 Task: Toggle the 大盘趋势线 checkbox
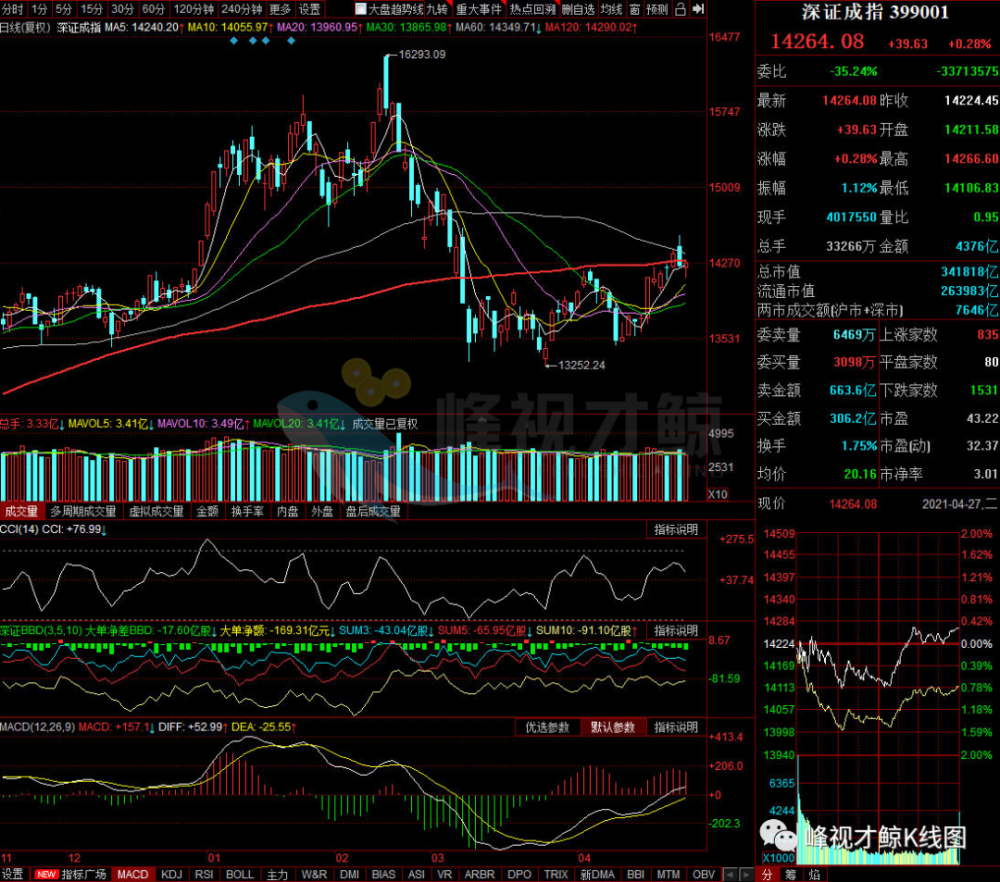click(361, 9)
